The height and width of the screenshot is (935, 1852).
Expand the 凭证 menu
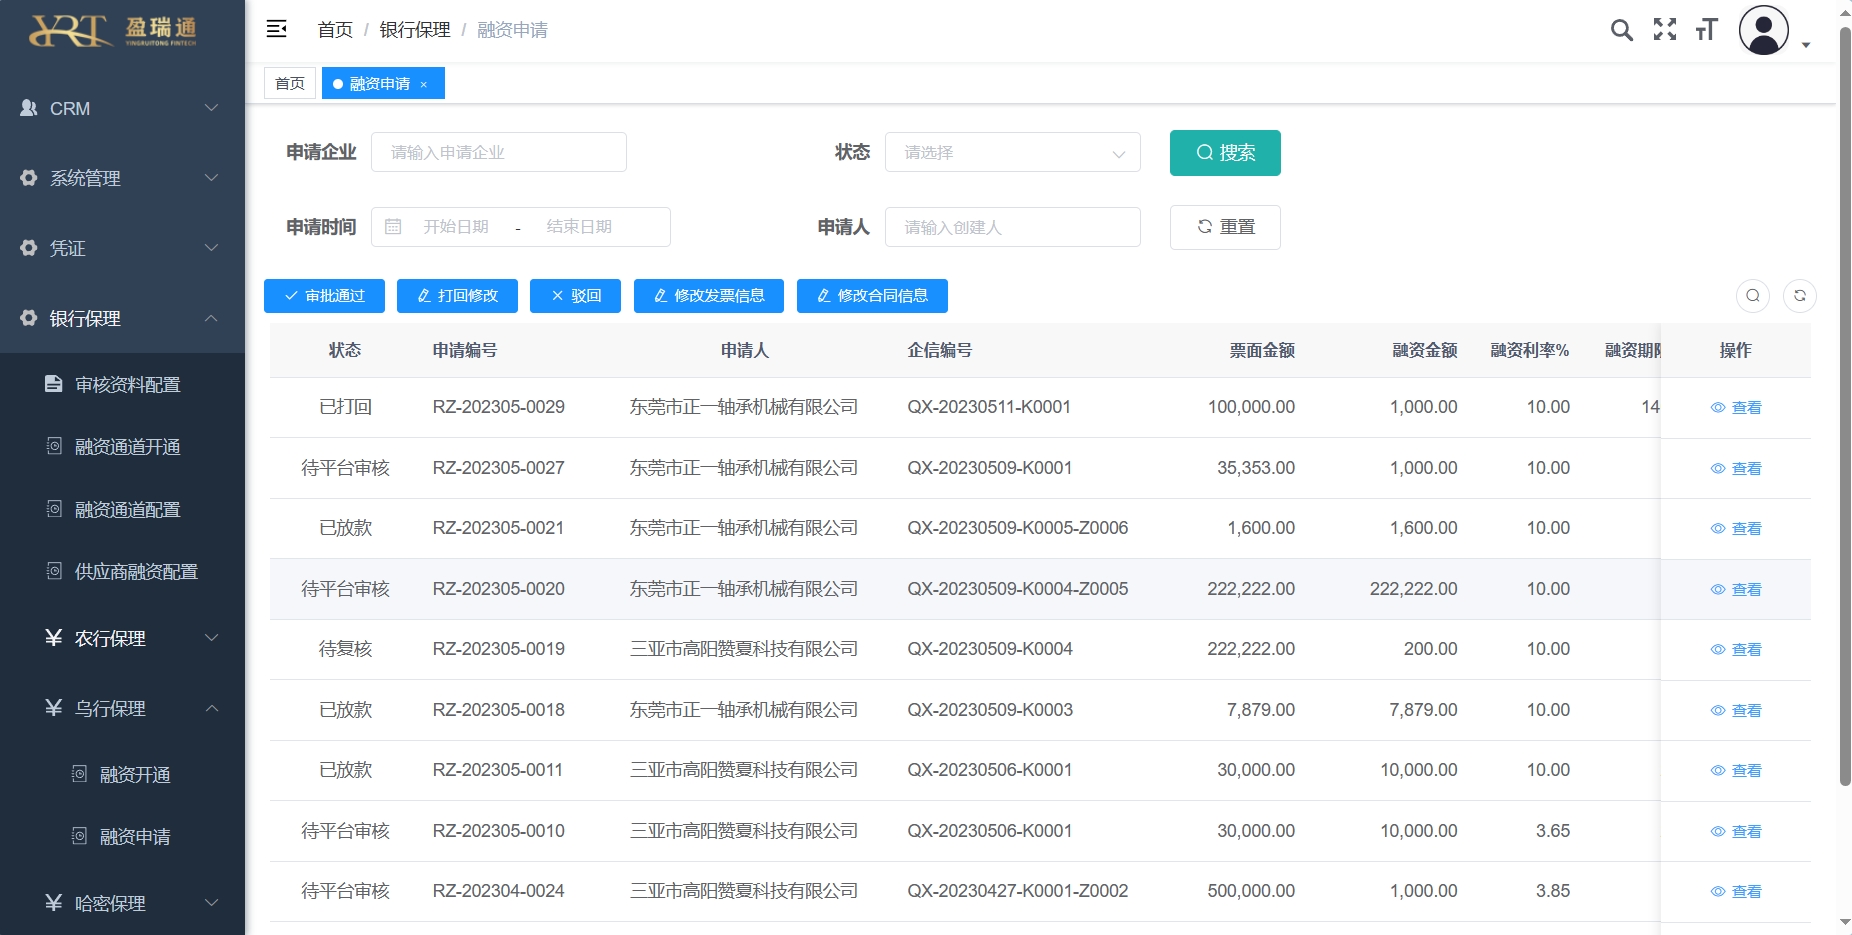coord(122,248)
